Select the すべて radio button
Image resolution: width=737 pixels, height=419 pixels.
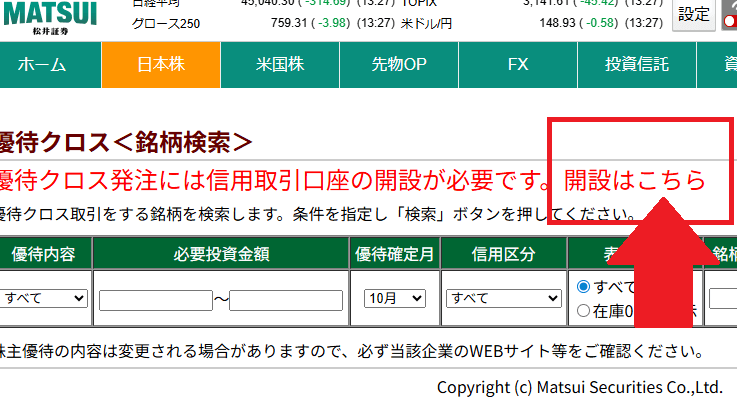584,287
